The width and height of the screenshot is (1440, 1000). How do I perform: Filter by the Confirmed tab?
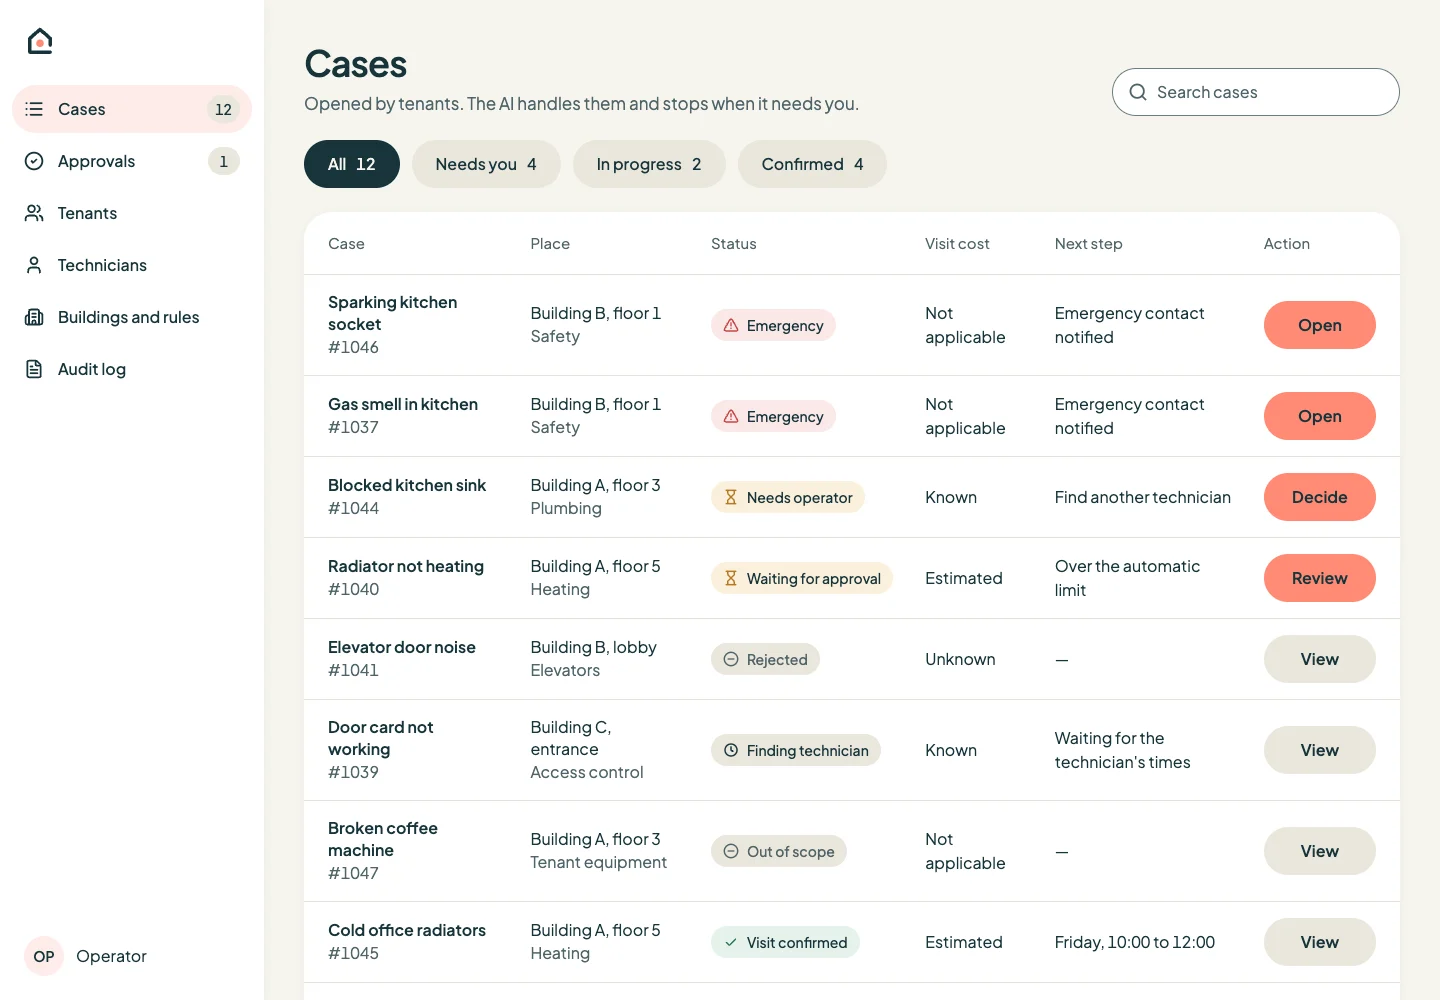tap(812, 164)
